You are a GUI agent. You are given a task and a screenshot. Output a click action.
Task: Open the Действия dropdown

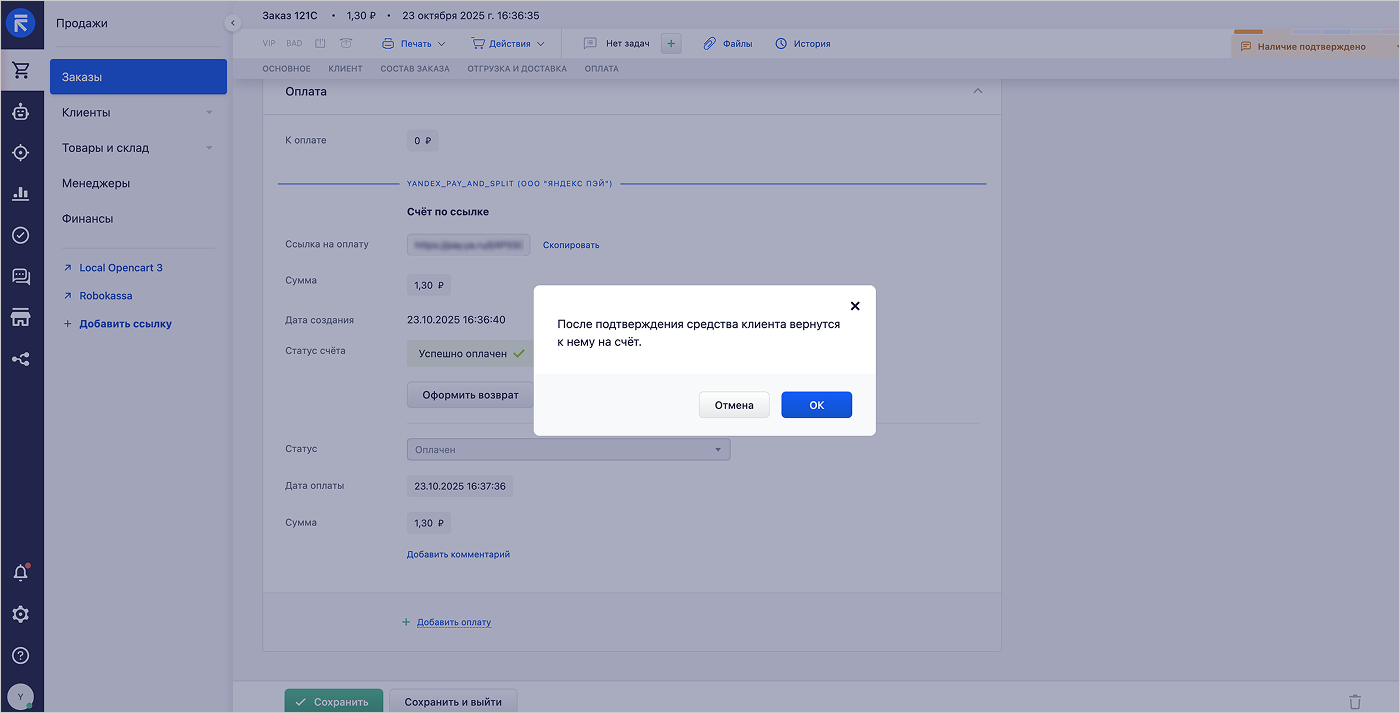(x=508, y=44)
